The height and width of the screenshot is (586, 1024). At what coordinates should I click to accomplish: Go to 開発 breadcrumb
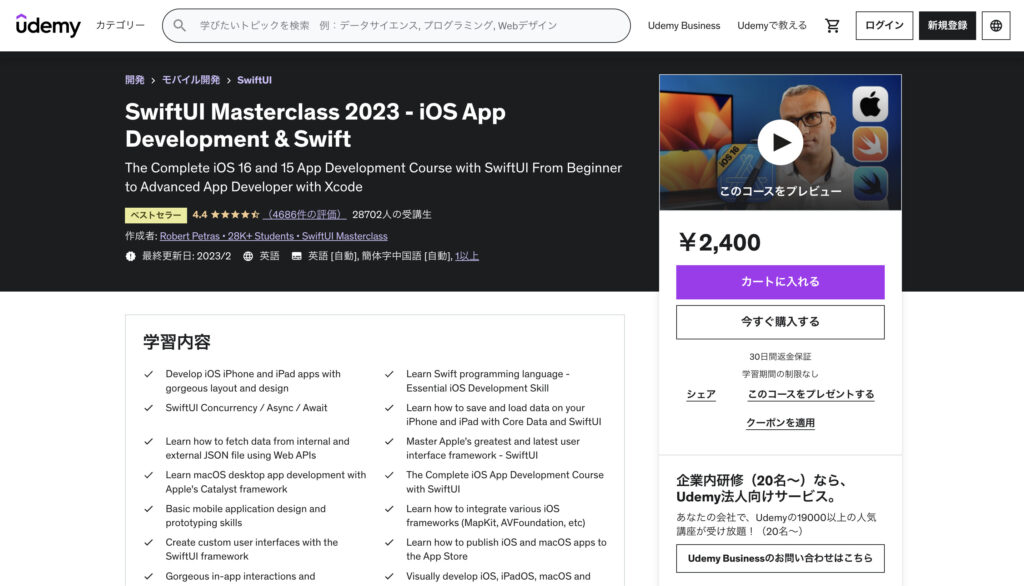135,80
